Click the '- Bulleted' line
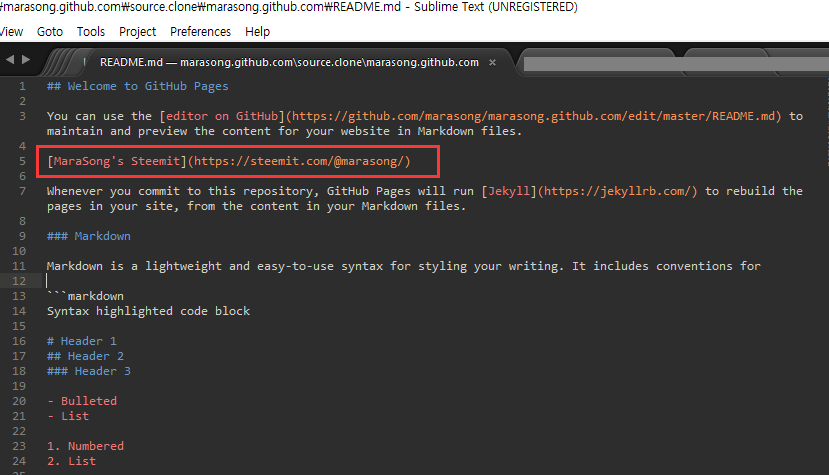 (x=82, y=401)
